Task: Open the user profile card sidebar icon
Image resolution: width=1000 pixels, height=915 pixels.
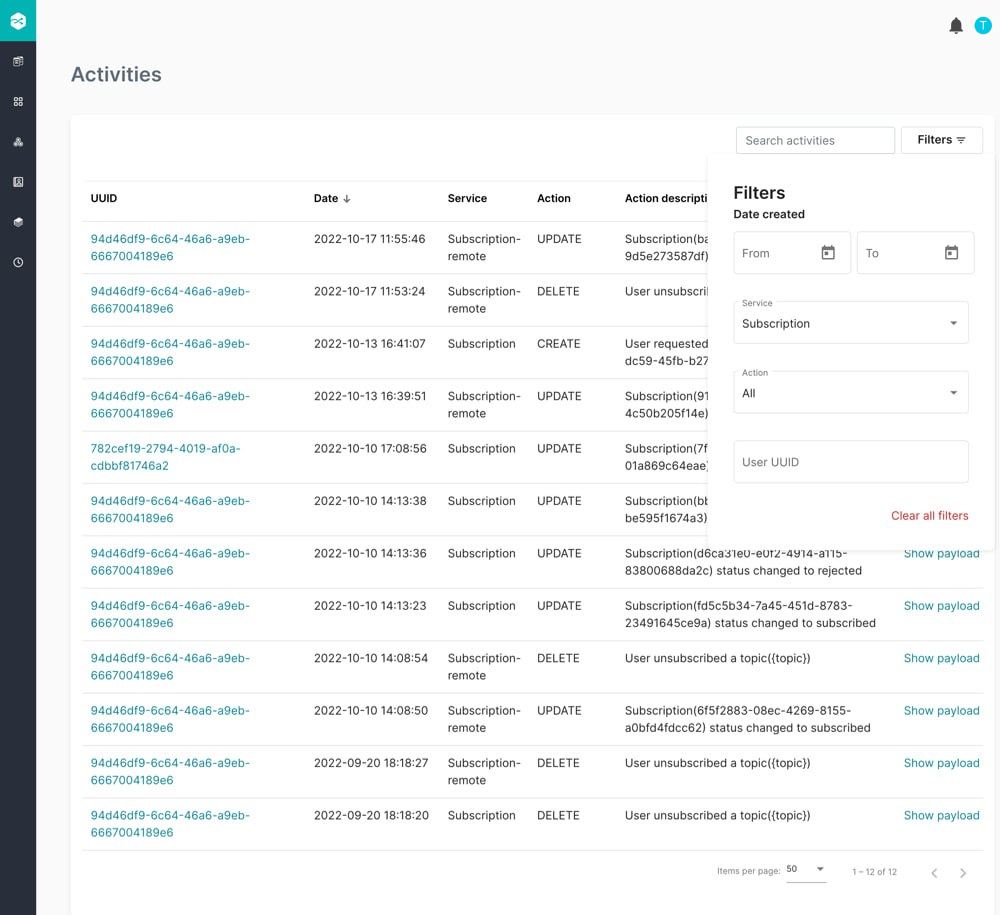Action: click(x=17, y=181)
